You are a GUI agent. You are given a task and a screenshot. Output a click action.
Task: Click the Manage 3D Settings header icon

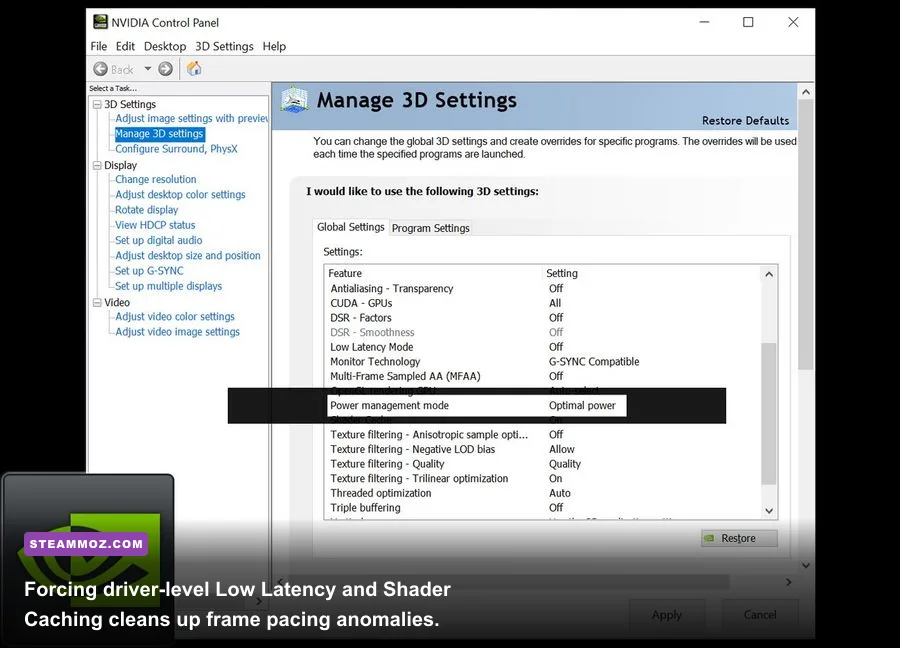point(294,99)
